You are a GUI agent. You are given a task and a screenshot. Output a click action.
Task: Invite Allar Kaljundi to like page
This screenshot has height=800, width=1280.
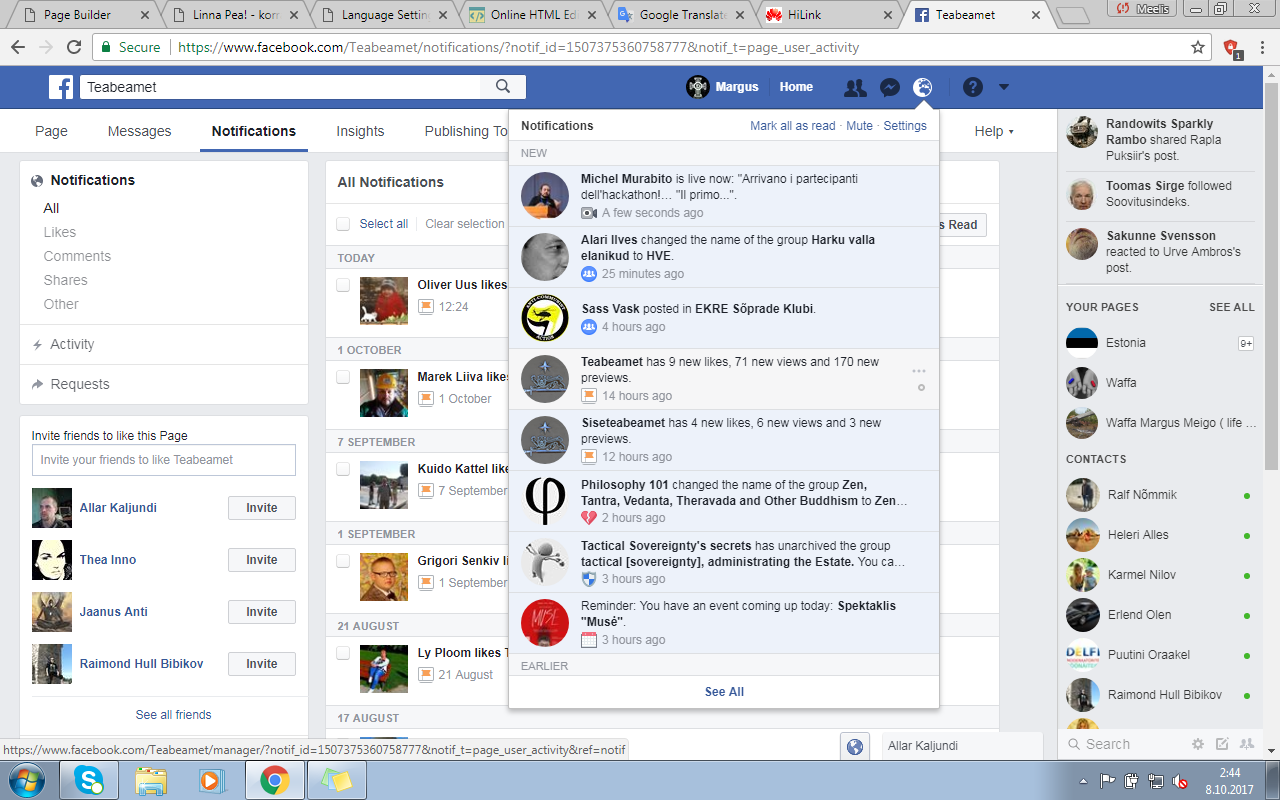(x=262, y=508)
